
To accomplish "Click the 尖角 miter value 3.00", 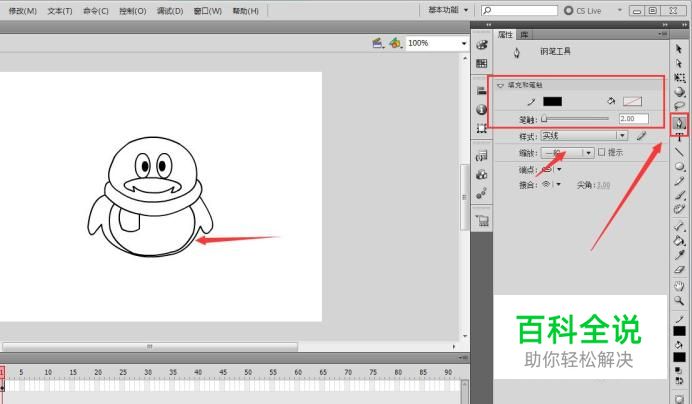I will pyautogui.click(x=603, y=185).
